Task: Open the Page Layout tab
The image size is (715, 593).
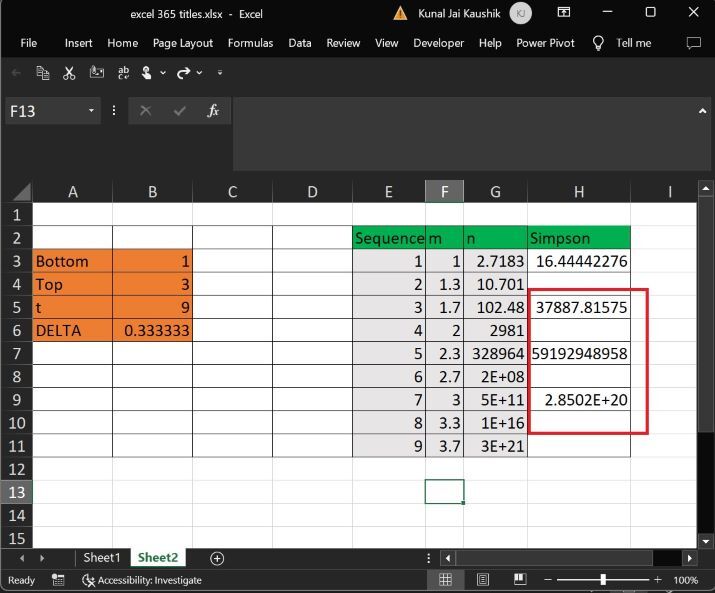Action: coord(182,43)
